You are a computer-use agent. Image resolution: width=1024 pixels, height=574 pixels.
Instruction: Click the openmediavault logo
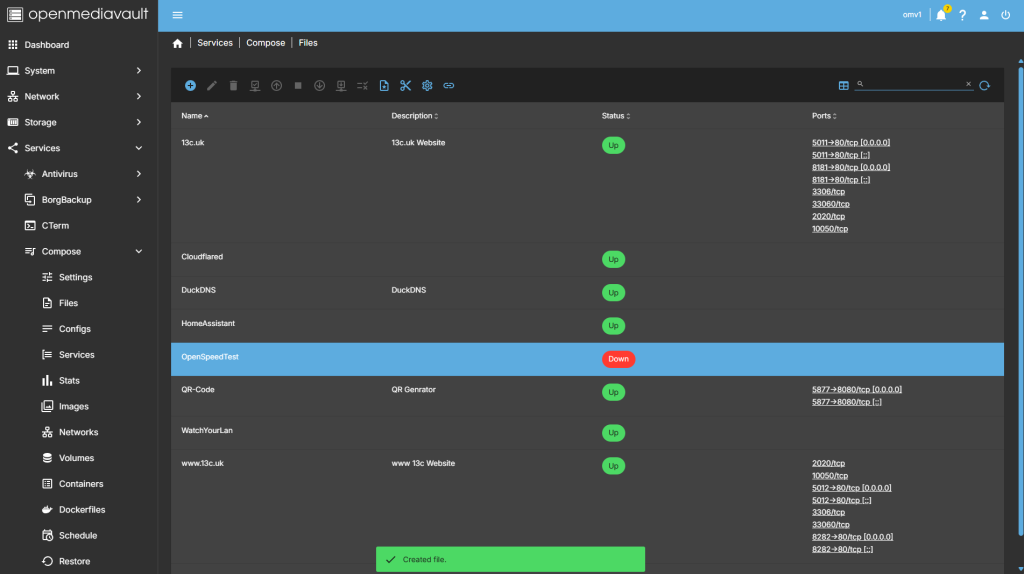tap(78, 14)
